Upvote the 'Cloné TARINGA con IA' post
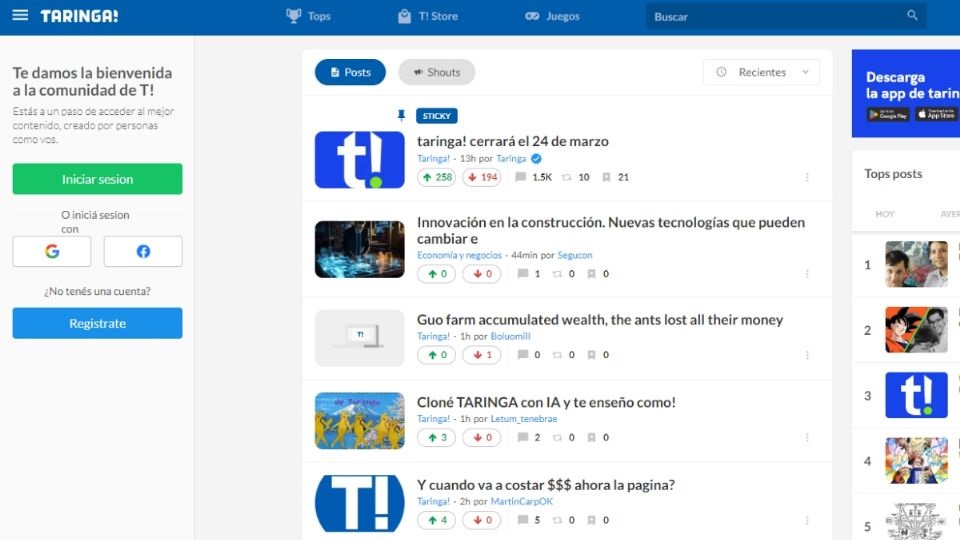The width and height of the screenshot is (960, 540). click(x=437, y=437)
